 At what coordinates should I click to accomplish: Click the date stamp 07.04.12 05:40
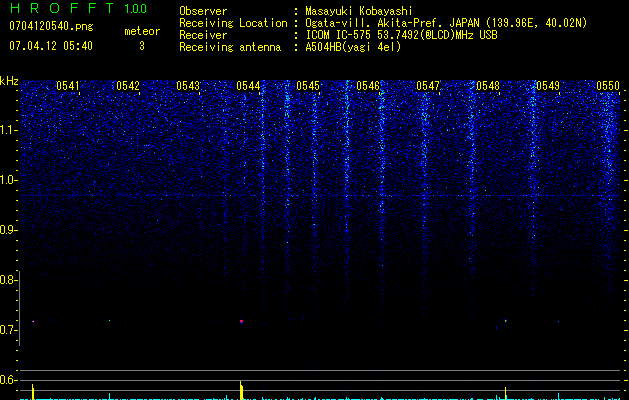(x=50, y=46)
